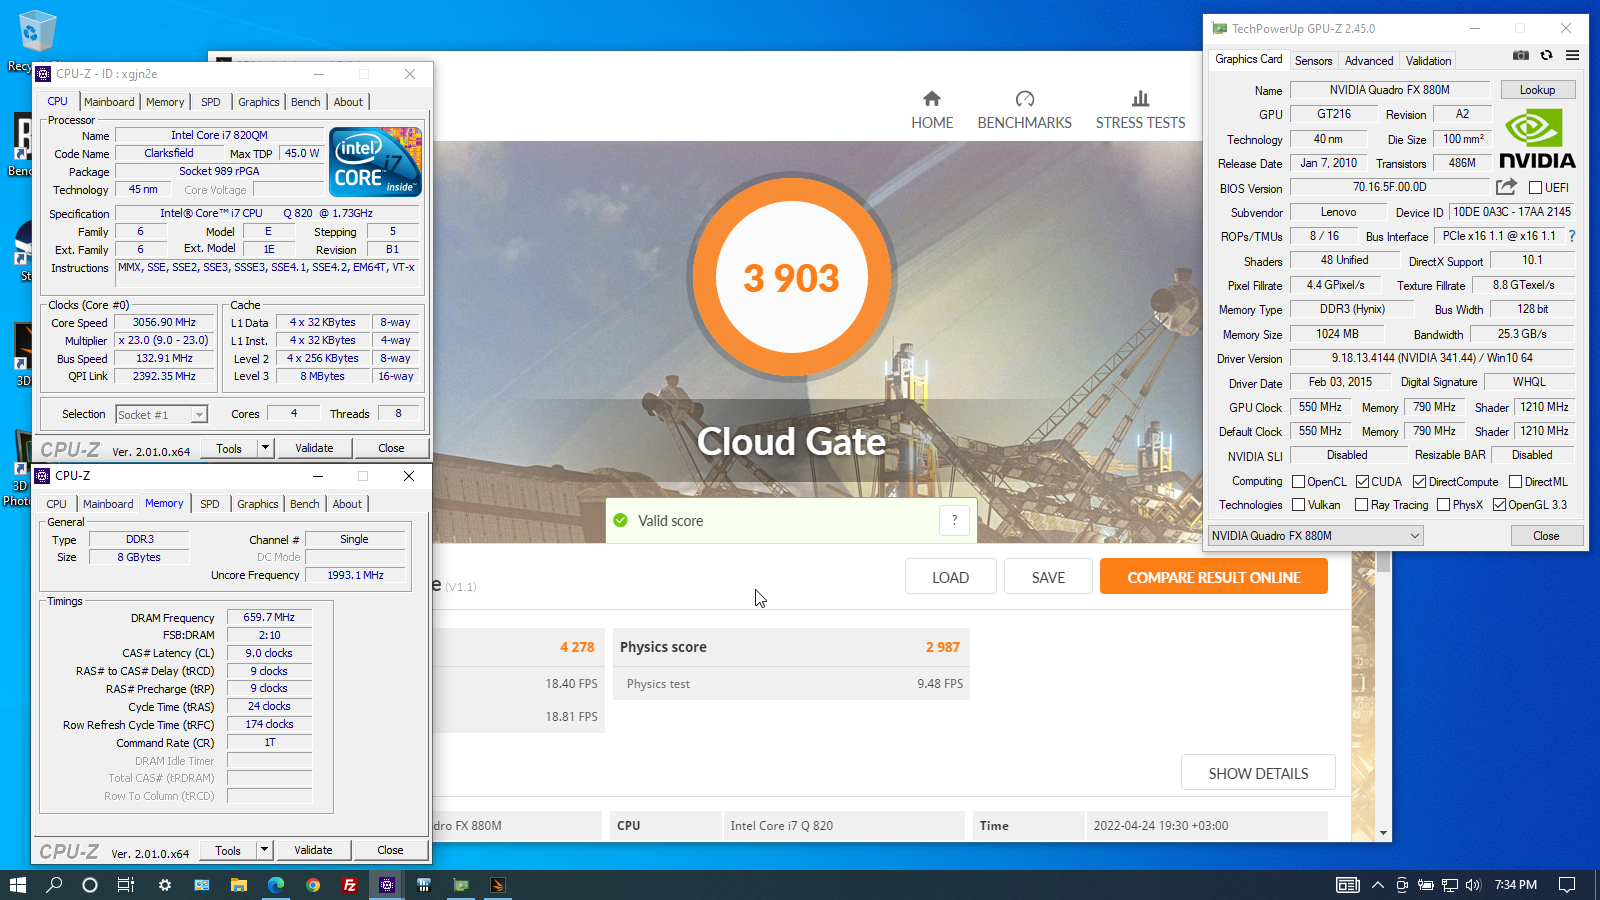
Task: Open Tools dropdown arrow in lower CPU-Z
Action: tap(264, 850)
